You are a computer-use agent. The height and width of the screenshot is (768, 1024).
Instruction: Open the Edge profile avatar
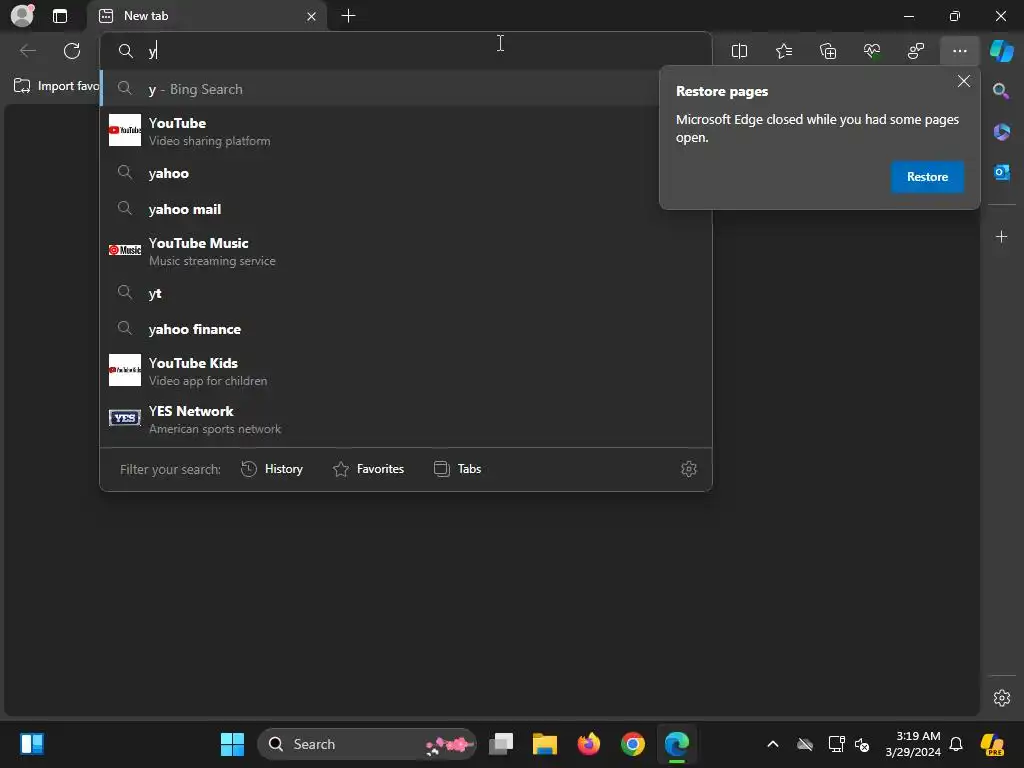tap(22, 15)
